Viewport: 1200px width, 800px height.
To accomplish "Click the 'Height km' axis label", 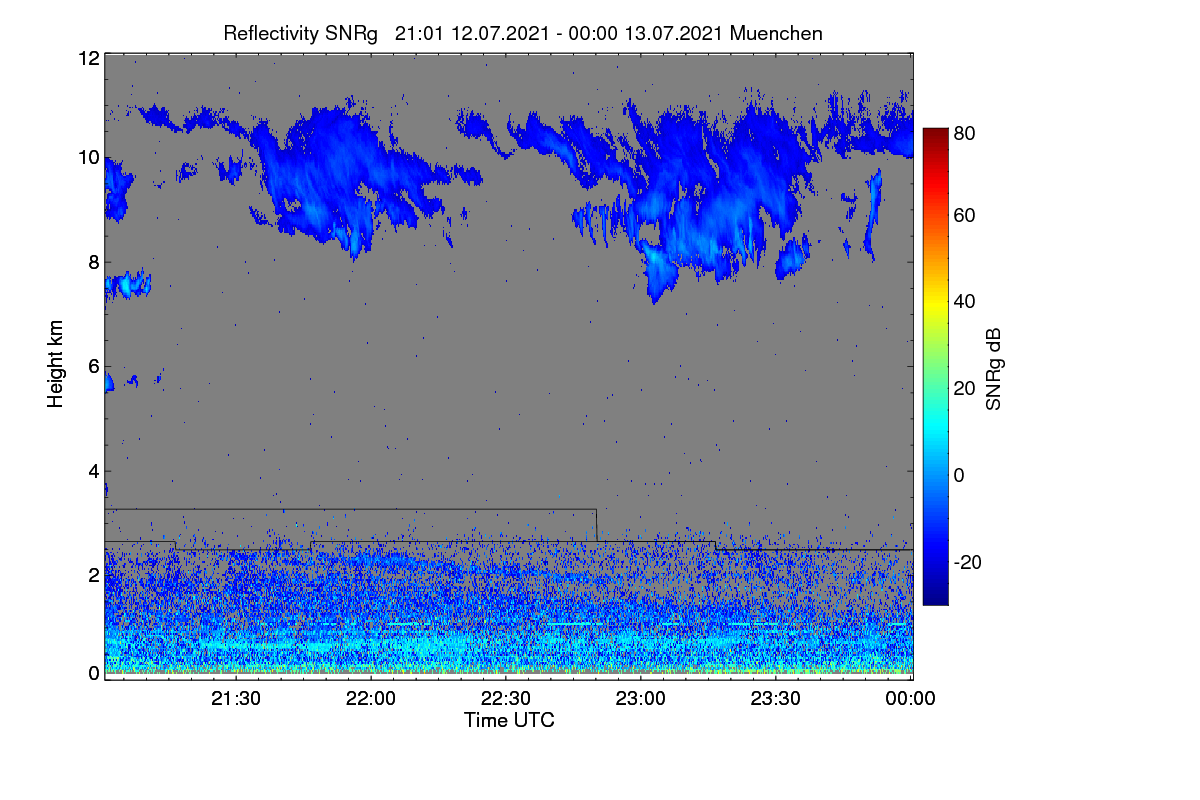I will pos(56,364).
